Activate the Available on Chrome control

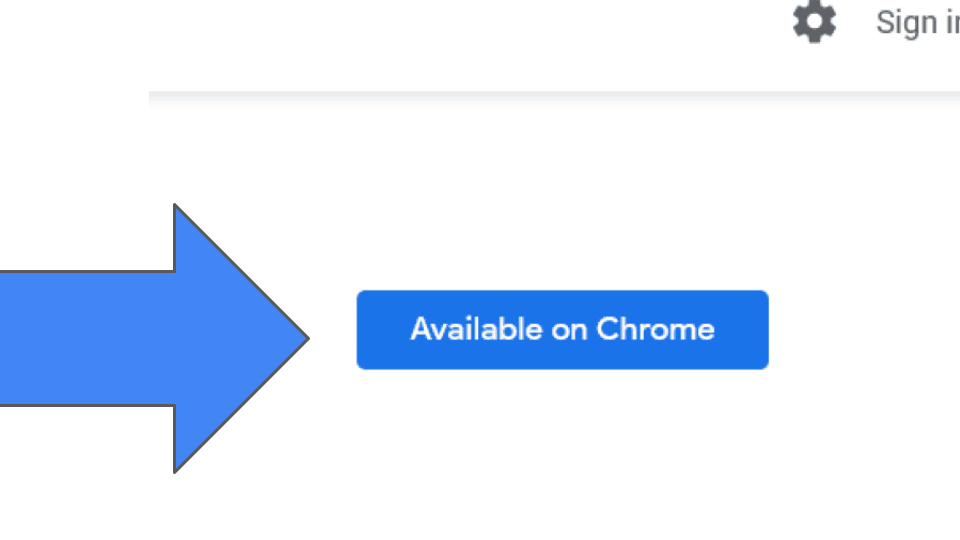(562, 329)
